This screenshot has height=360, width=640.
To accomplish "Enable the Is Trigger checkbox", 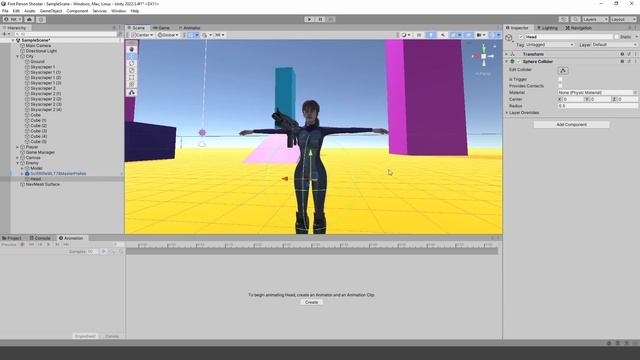I will click(x=560, y=80).
